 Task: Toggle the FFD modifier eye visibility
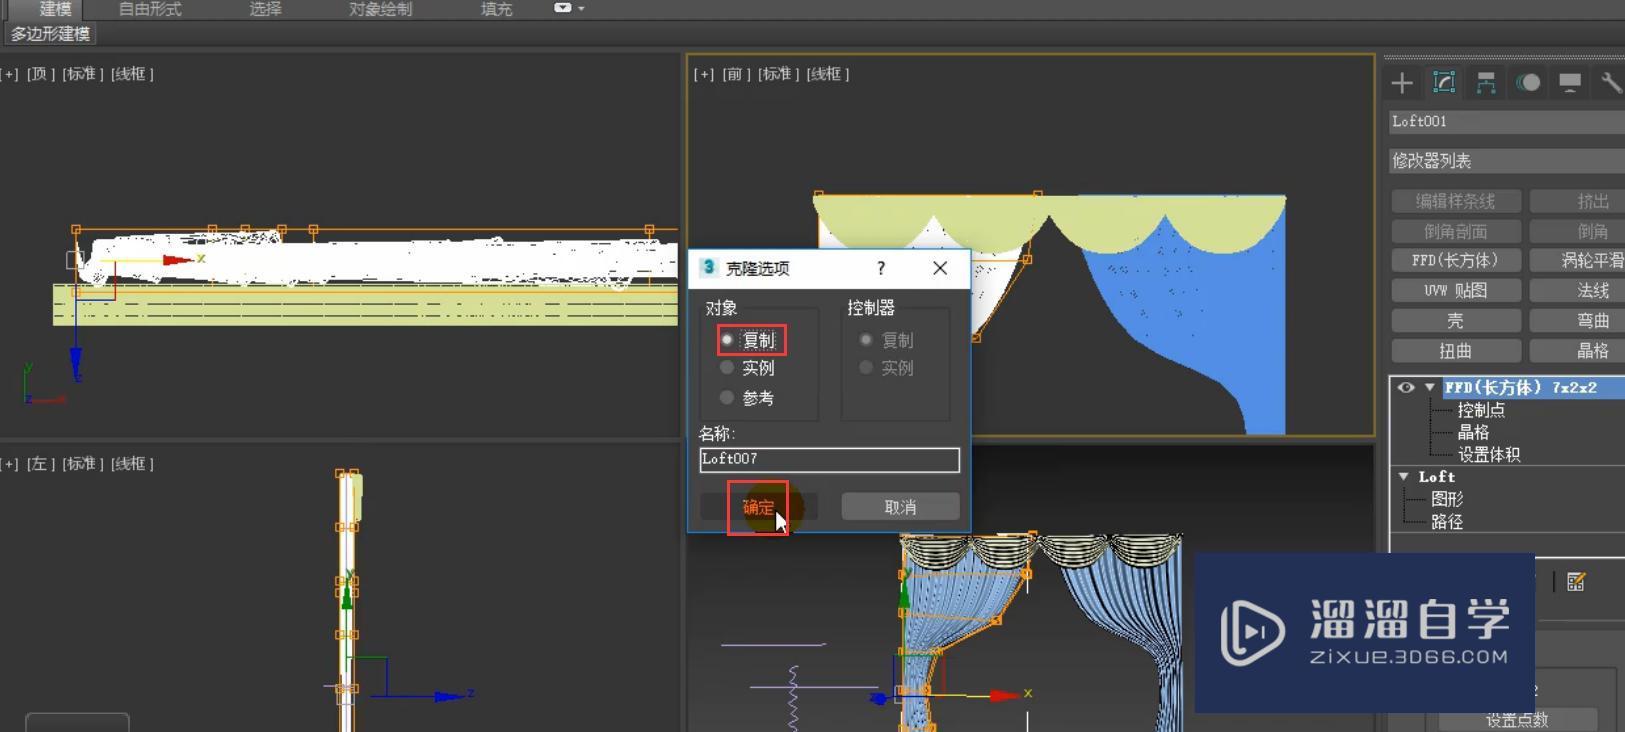1406,388
